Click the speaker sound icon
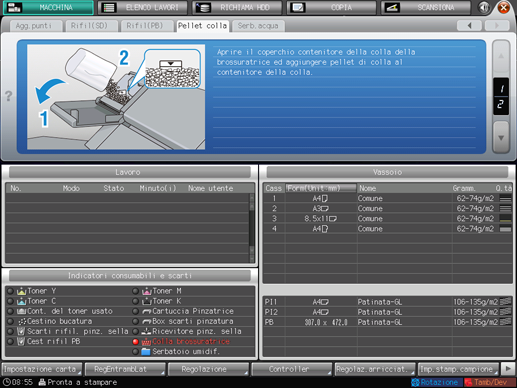Image resolution: width=517 pixels, height=388 pixels. [484, 7]
